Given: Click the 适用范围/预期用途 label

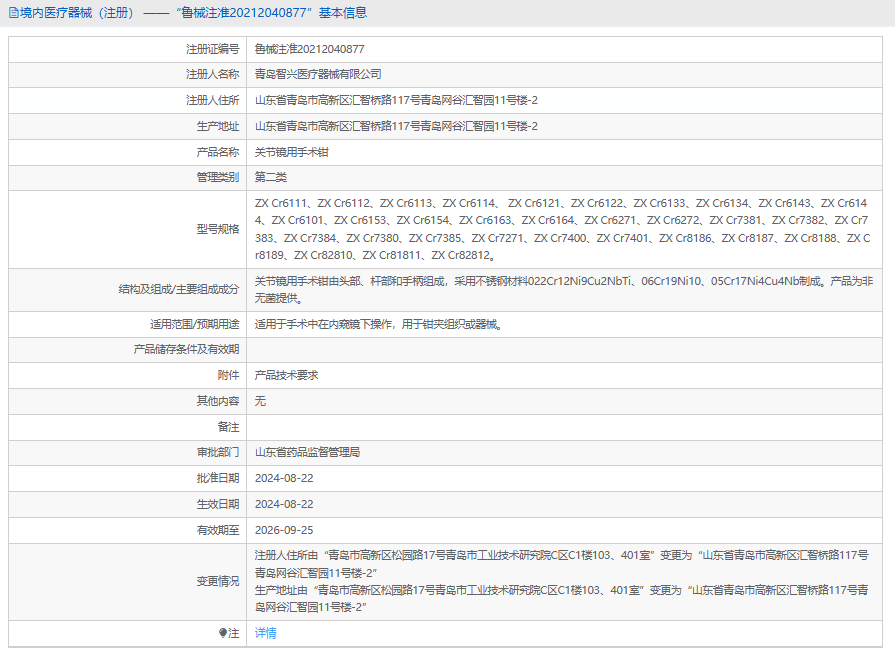Looking at the screenshot, I should pos(195,325).
